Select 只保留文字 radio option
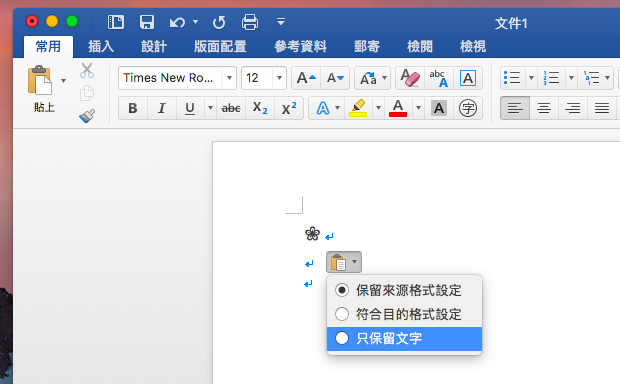 404,339
